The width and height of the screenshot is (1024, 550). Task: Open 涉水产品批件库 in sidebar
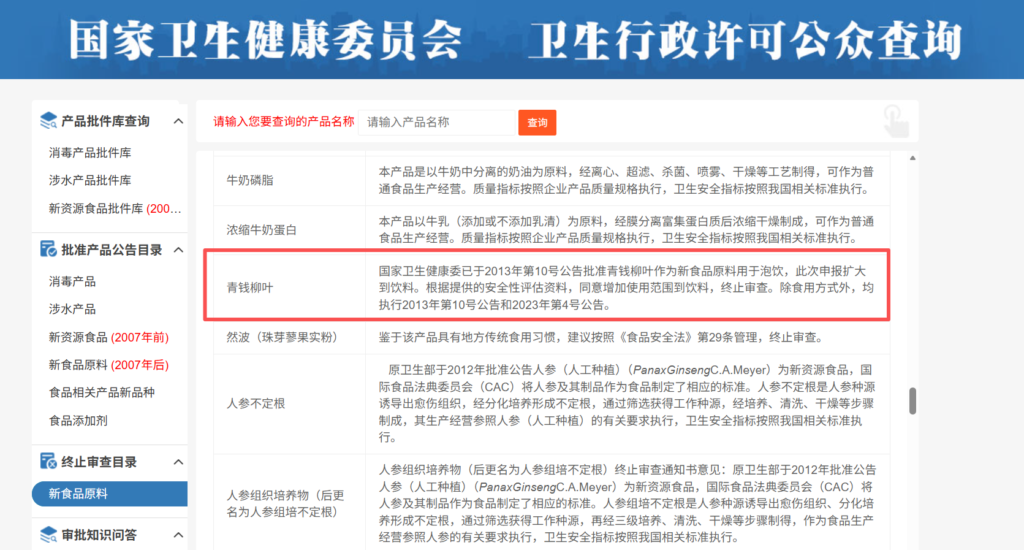click(90, 181)
